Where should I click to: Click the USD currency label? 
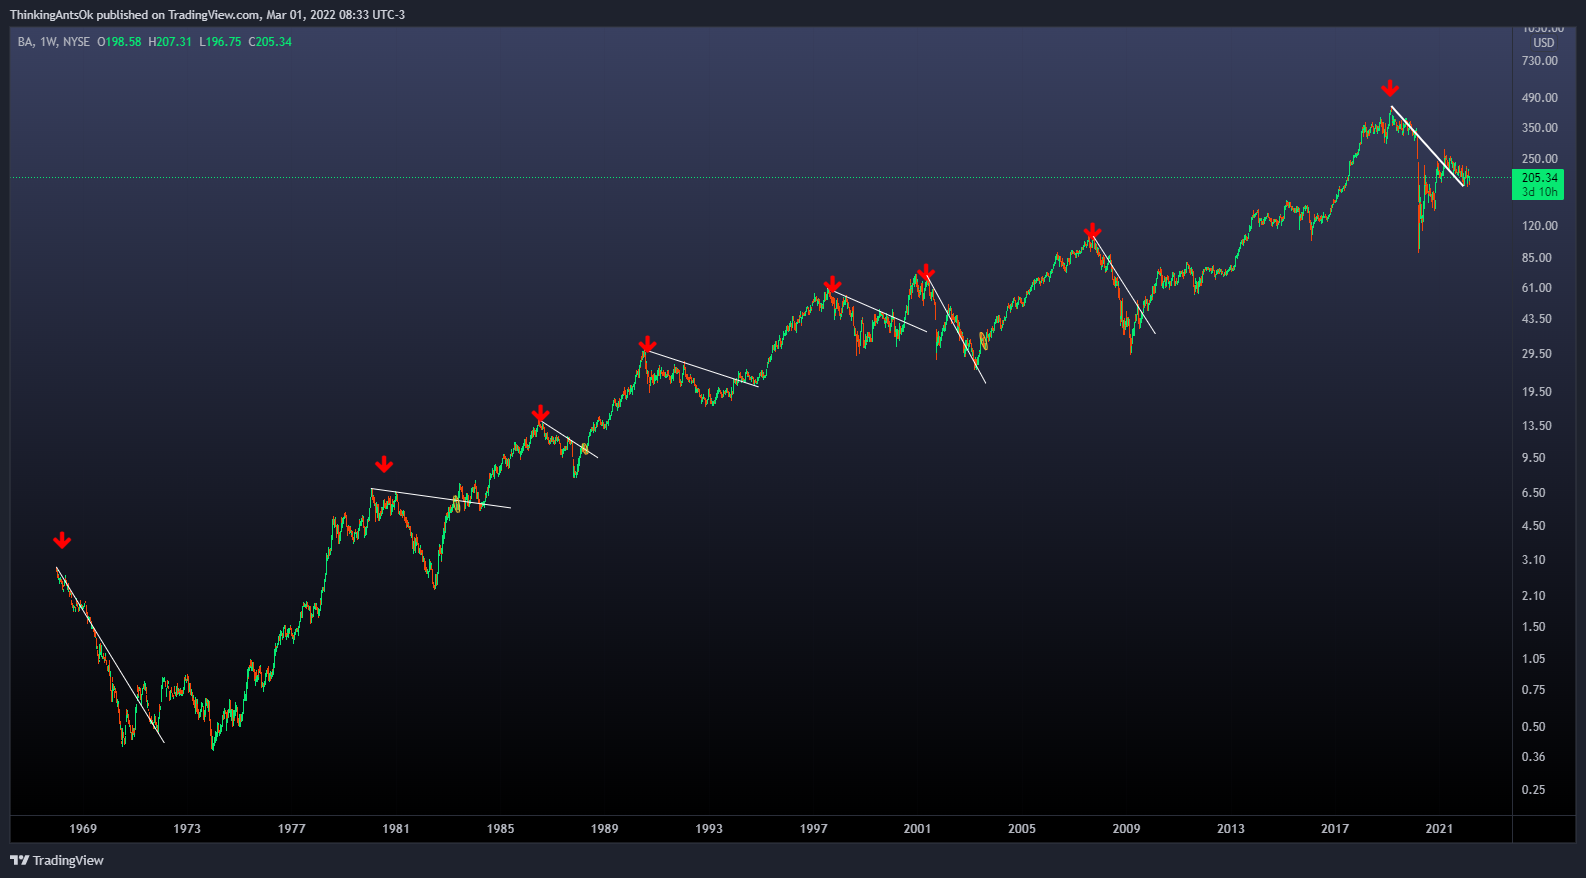1544,43
